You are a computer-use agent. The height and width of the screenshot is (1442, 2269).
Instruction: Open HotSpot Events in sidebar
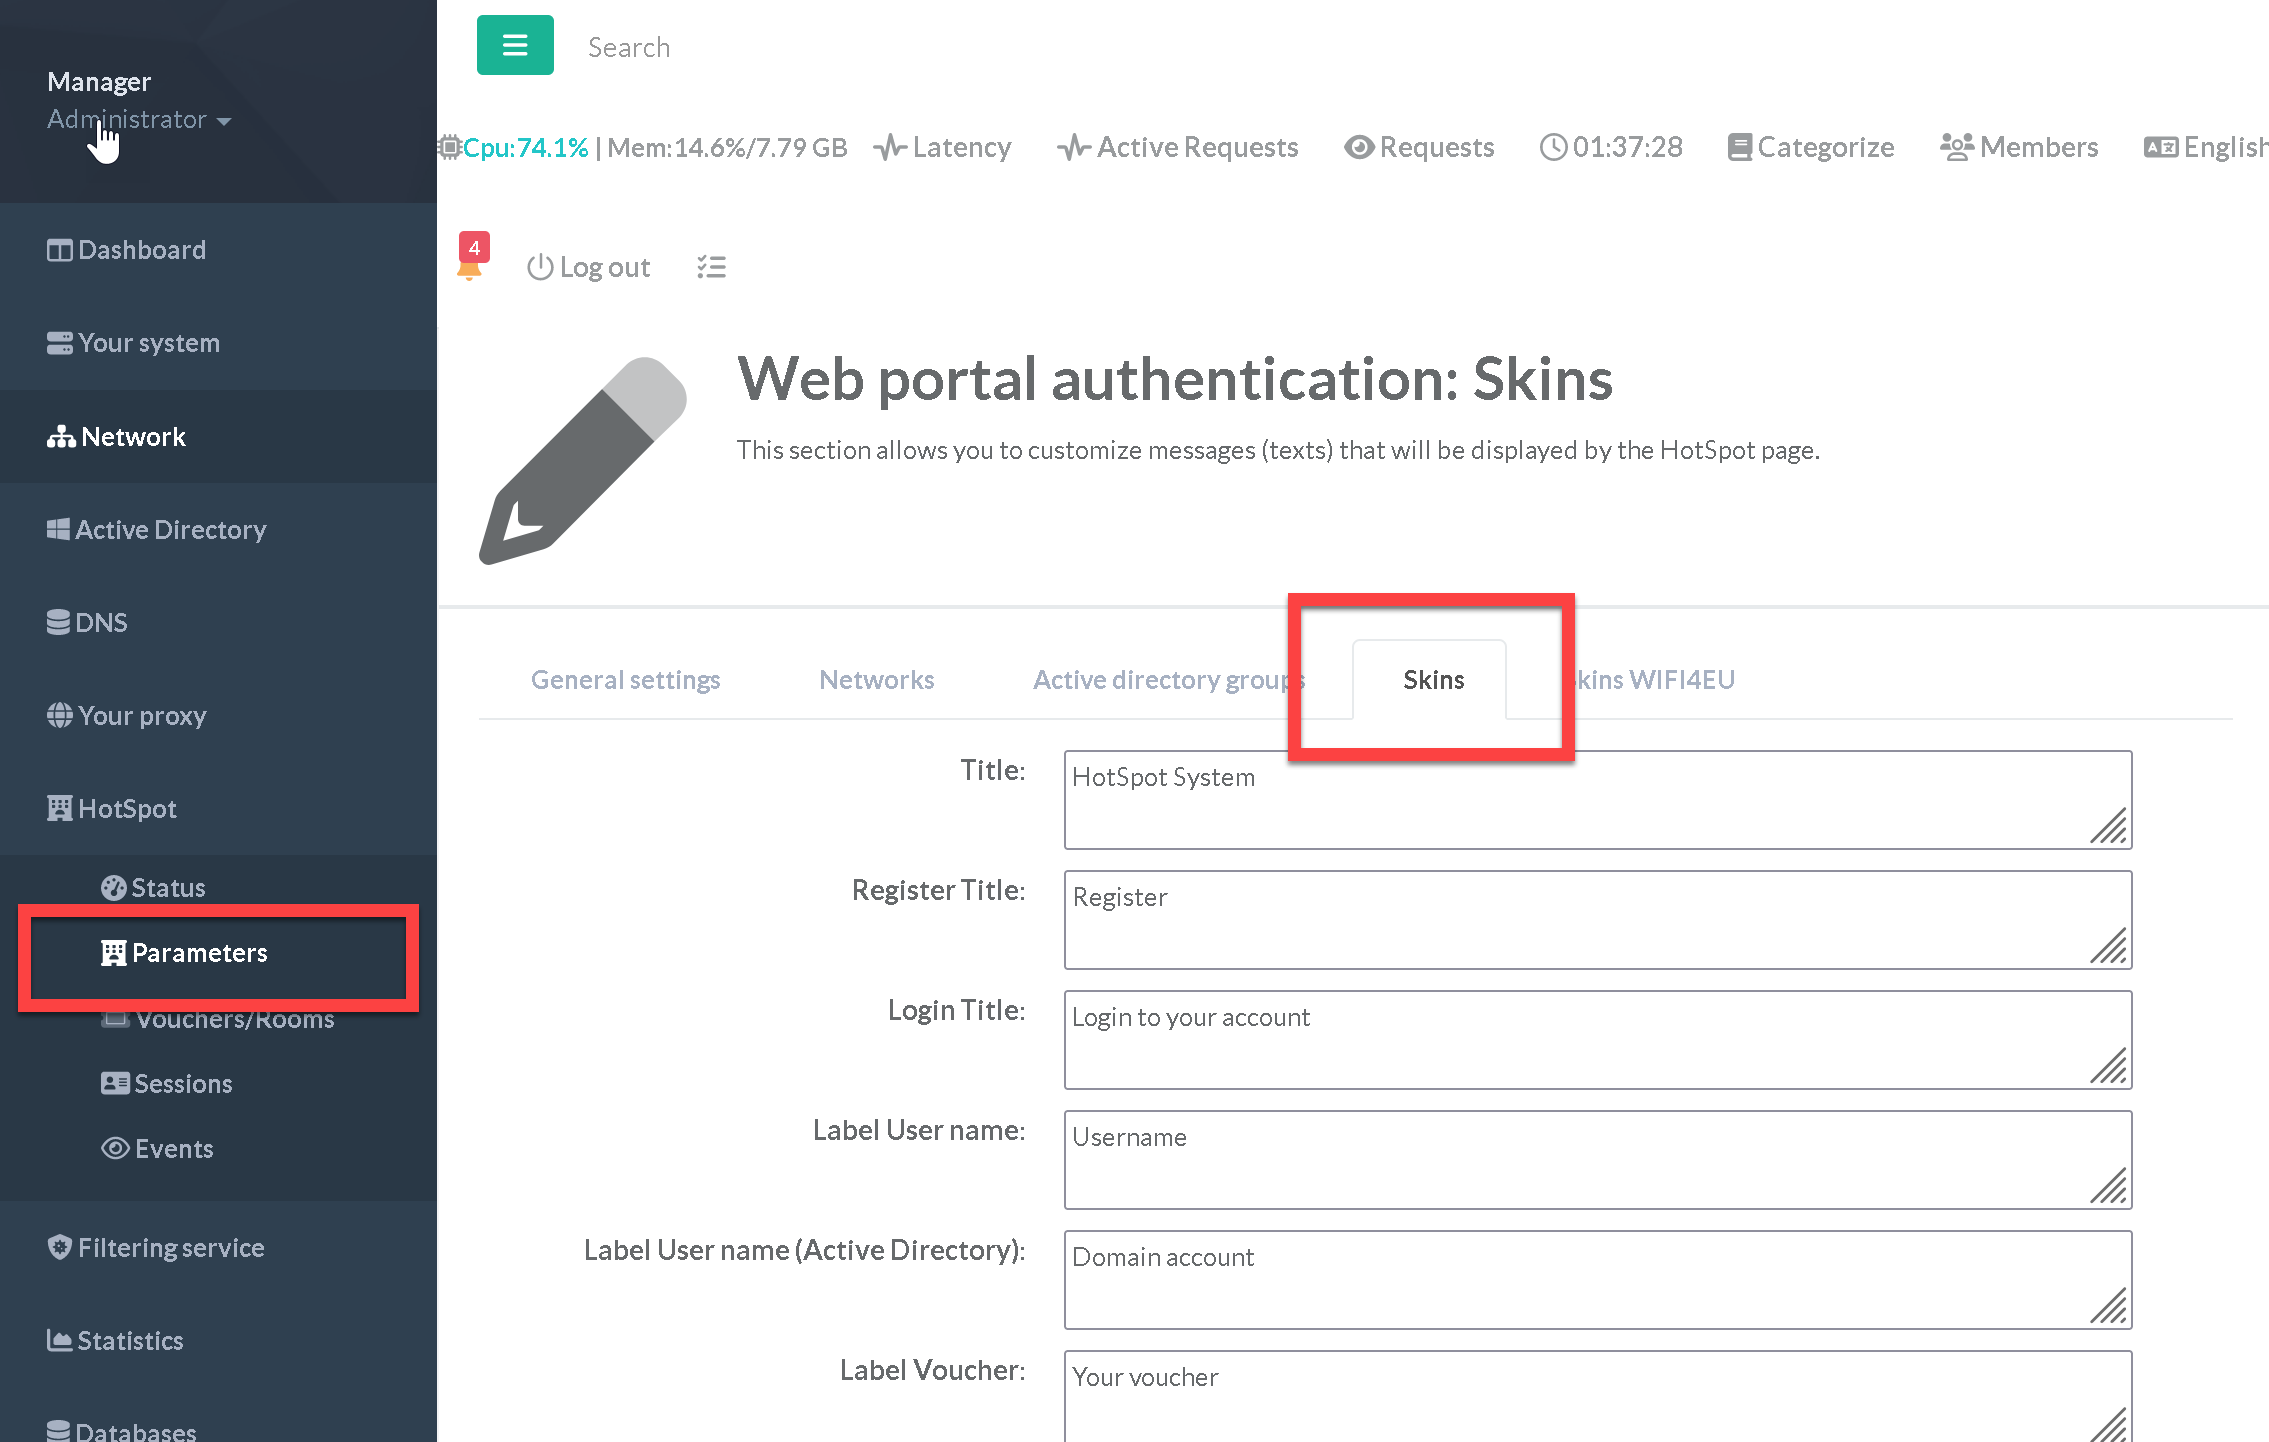173,1149
